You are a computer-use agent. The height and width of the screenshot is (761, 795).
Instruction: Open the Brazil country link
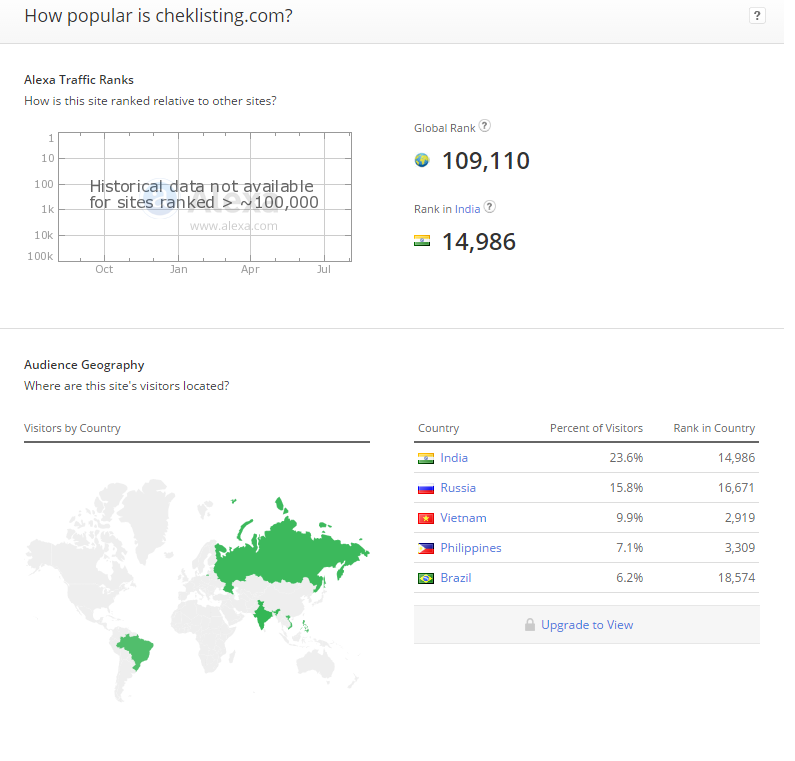coord(456,578)
